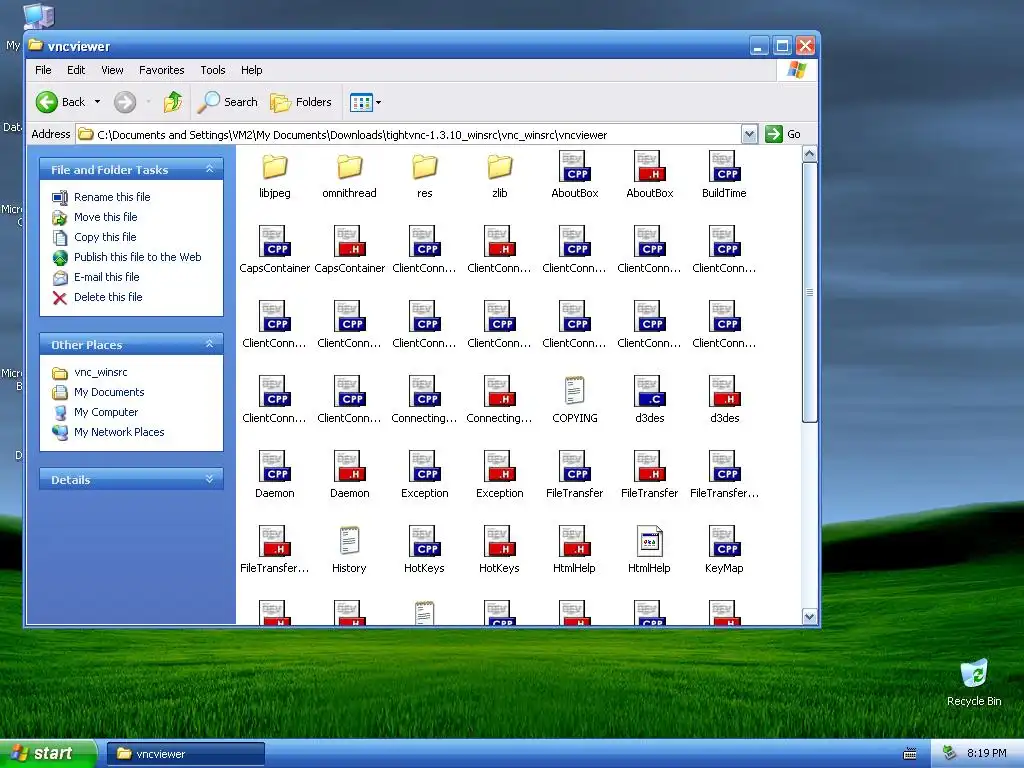This screenshot has width=1024, height=768.
Task: Open the Windows Start menu
Action: (x=47, y=754)
